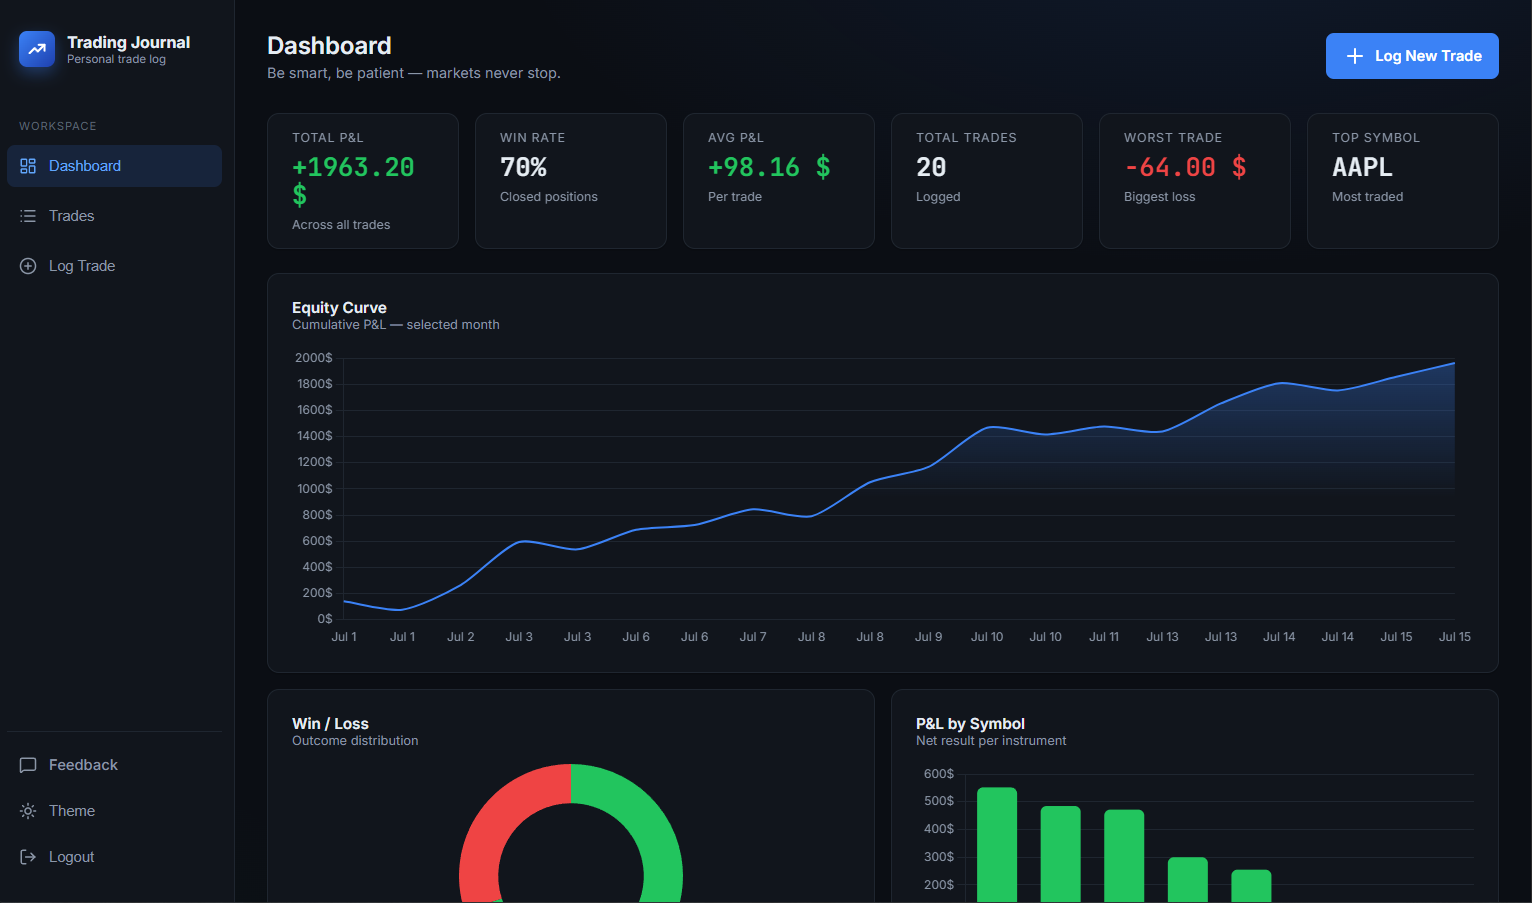Click 'Outcome distribution' subtitle
Image resolution: width=1532 pixels, height=903 pixels.
355,741
